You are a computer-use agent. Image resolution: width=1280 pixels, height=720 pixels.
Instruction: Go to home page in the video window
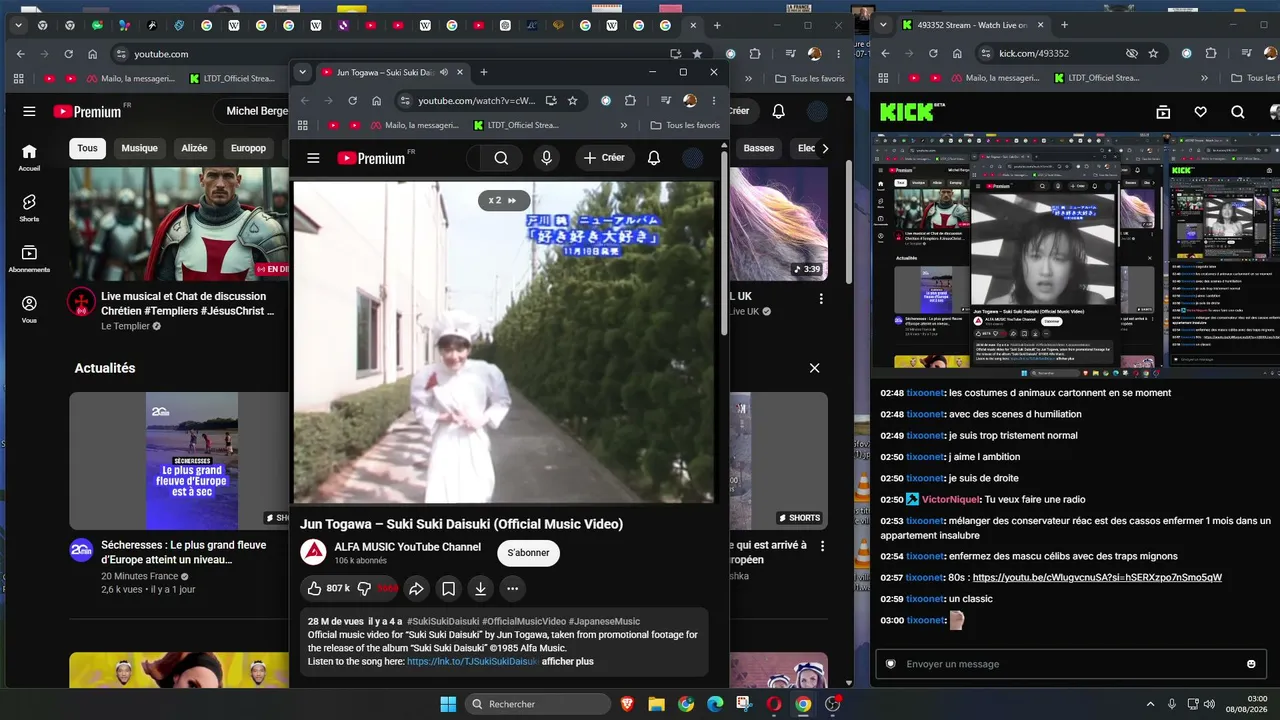click(376, 101)
